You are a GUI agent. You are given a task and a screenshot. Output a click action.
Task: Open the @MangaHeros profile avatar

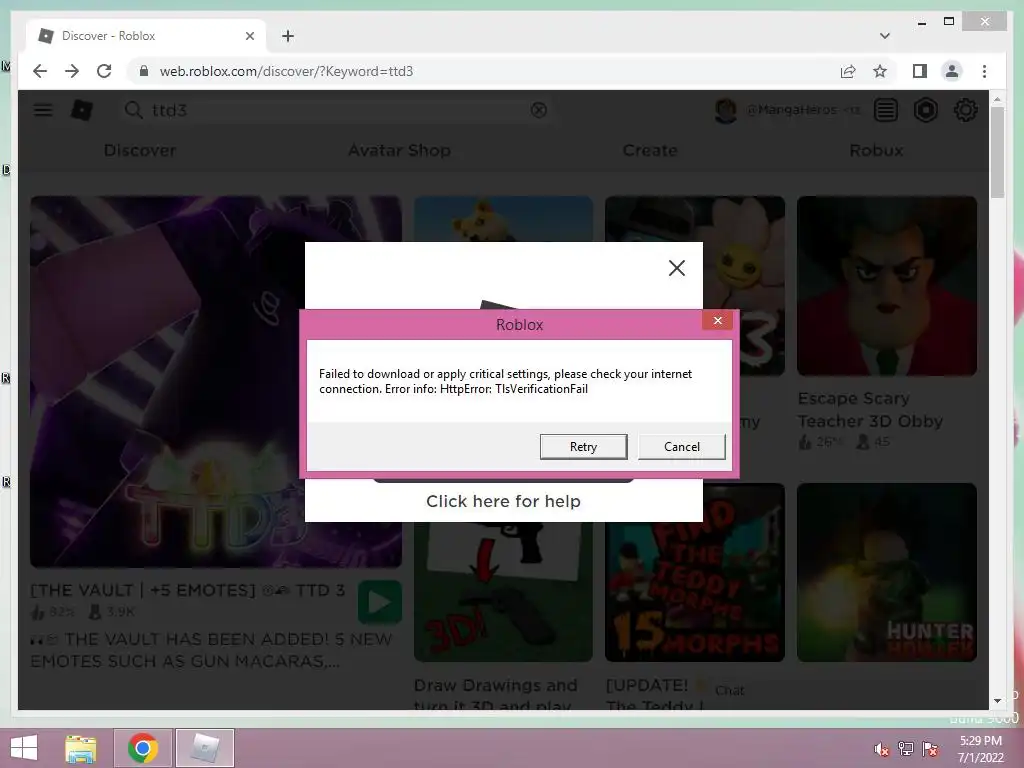[725, 110]
